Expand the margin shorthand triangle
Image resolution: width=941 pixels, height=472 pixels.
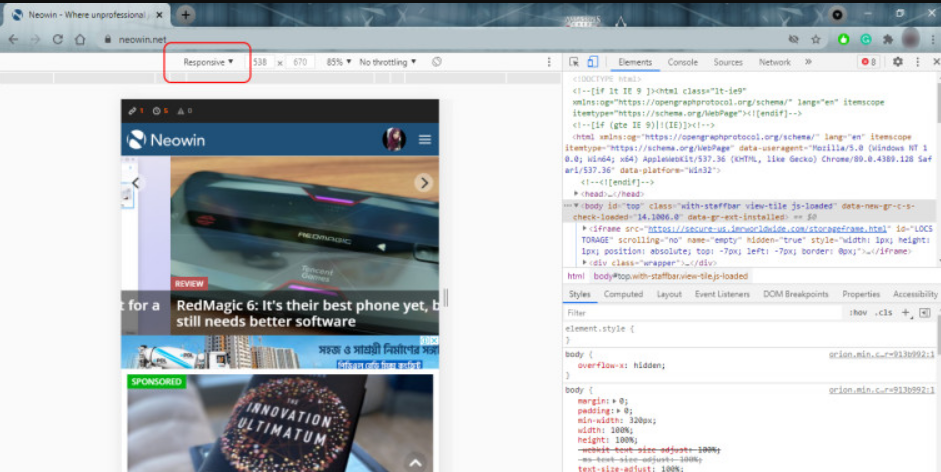(x=614, y=401)
